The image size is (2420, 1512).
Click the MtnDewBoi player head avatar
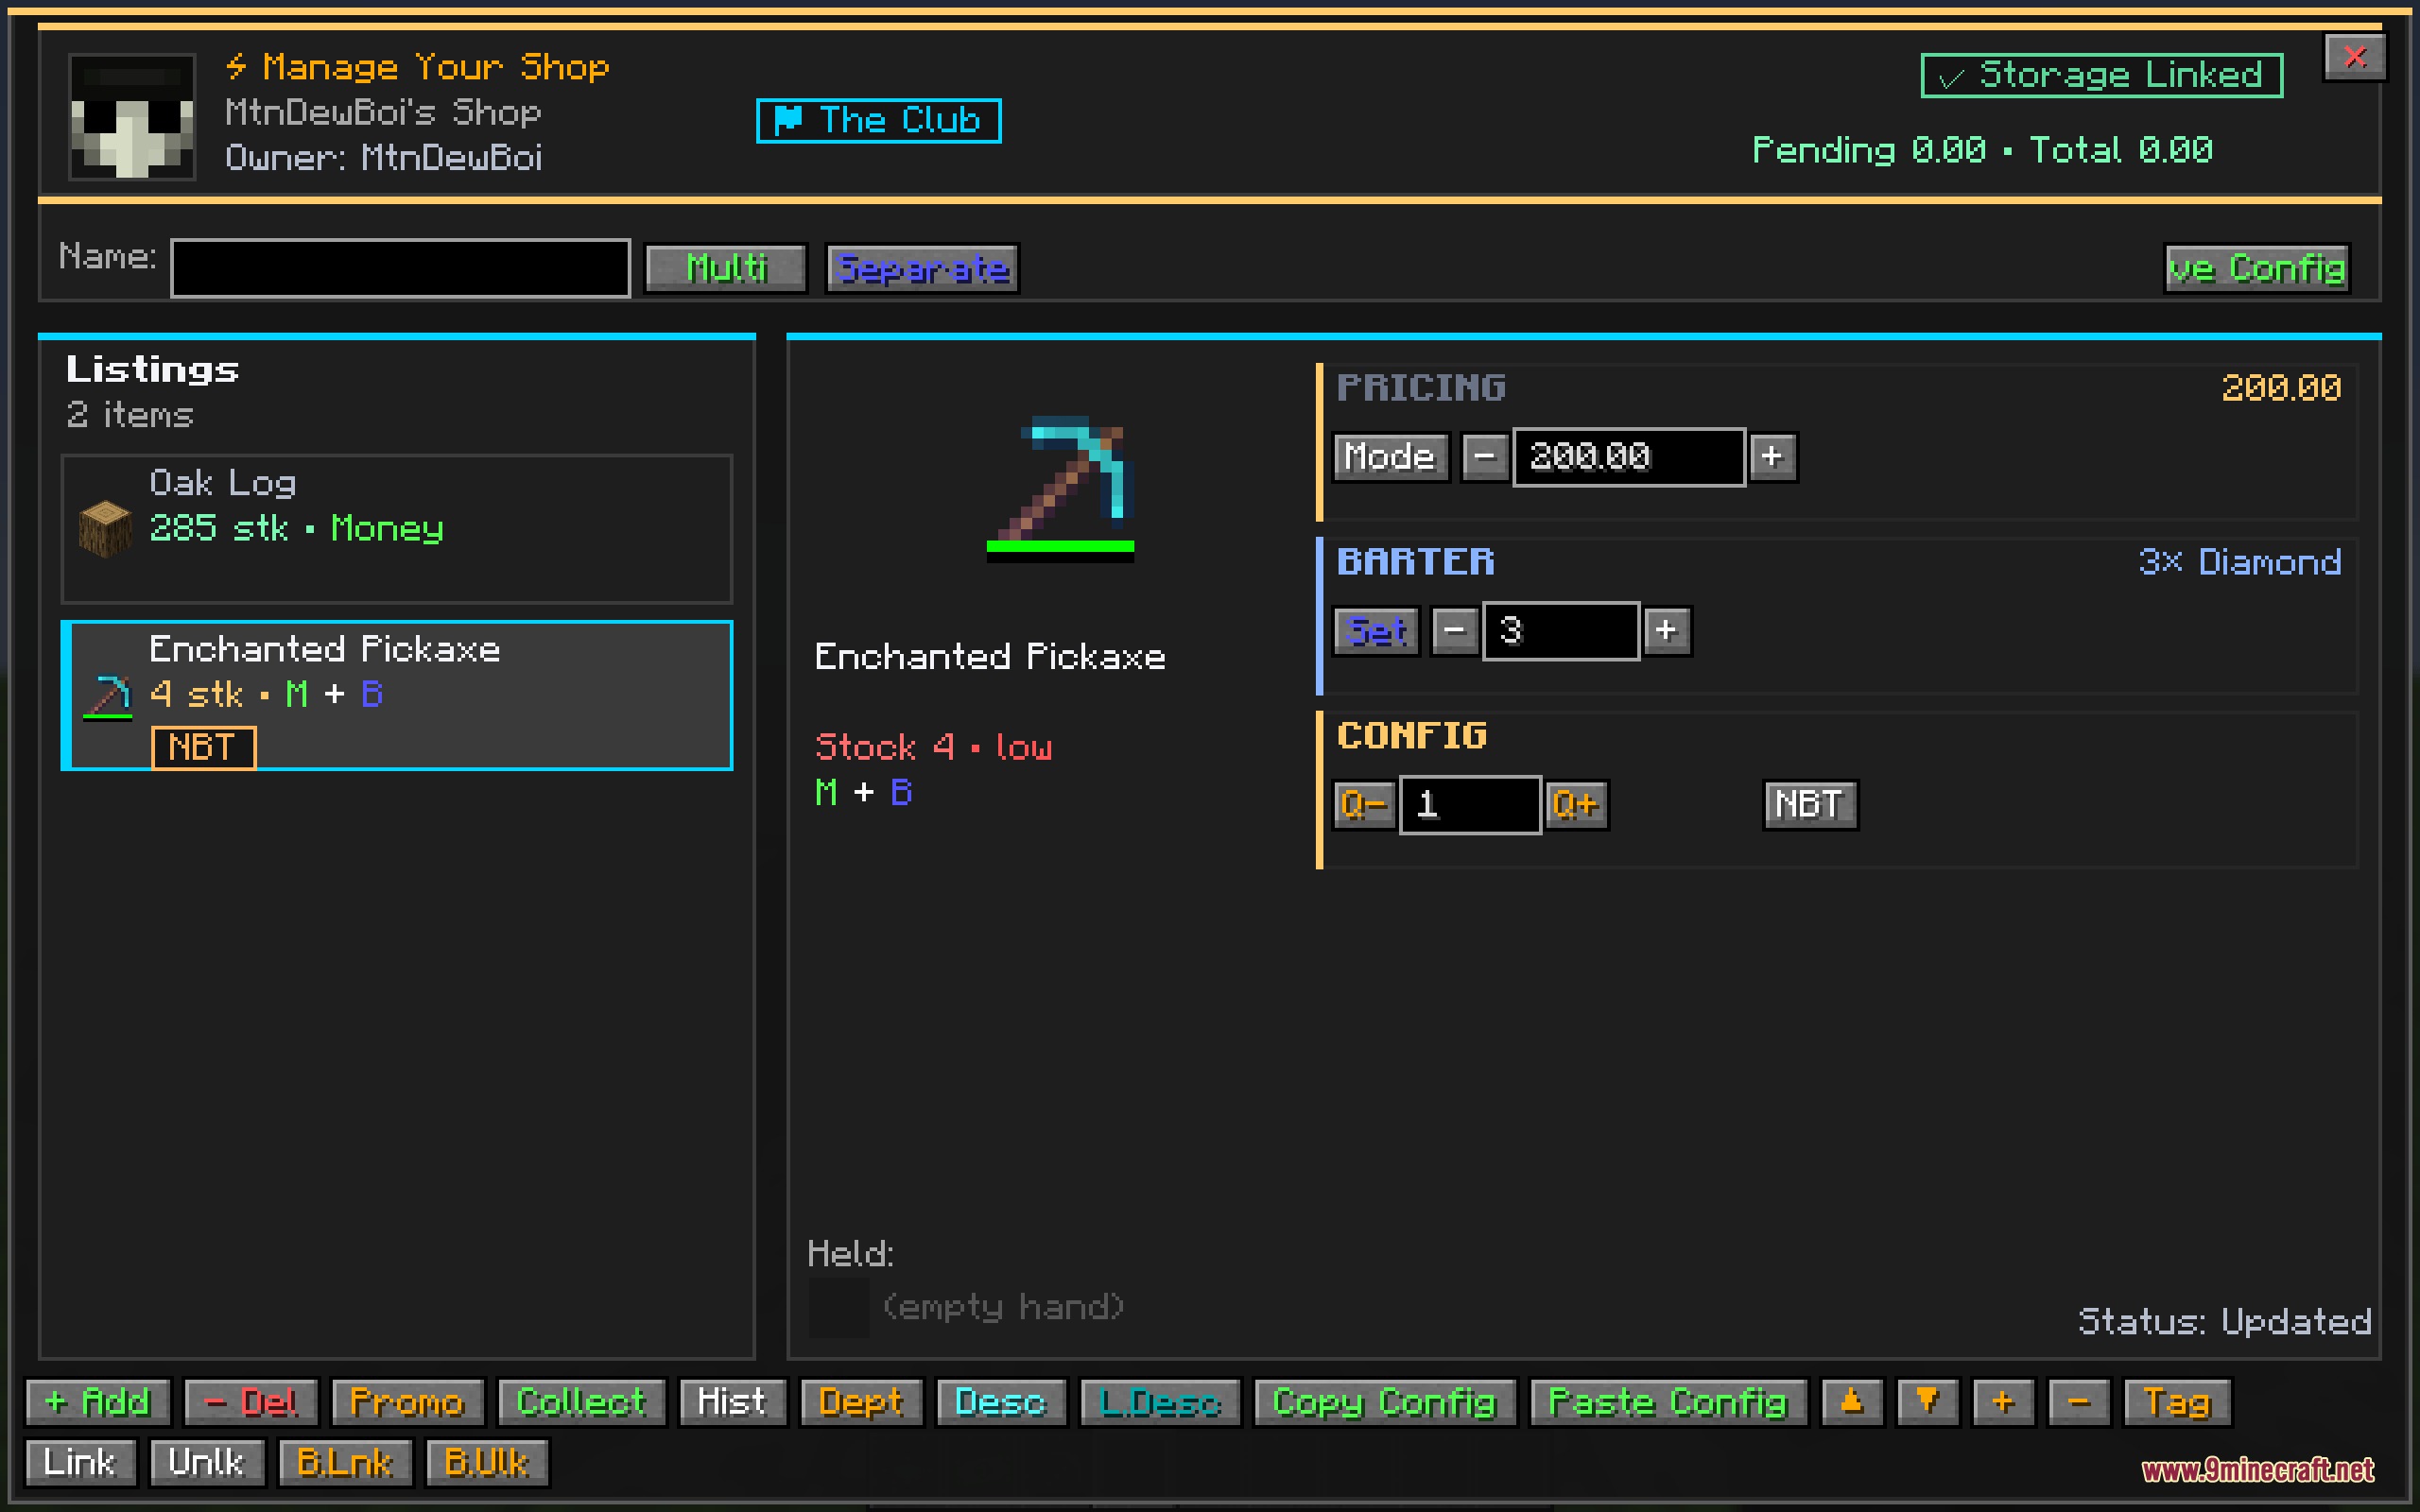132,116
